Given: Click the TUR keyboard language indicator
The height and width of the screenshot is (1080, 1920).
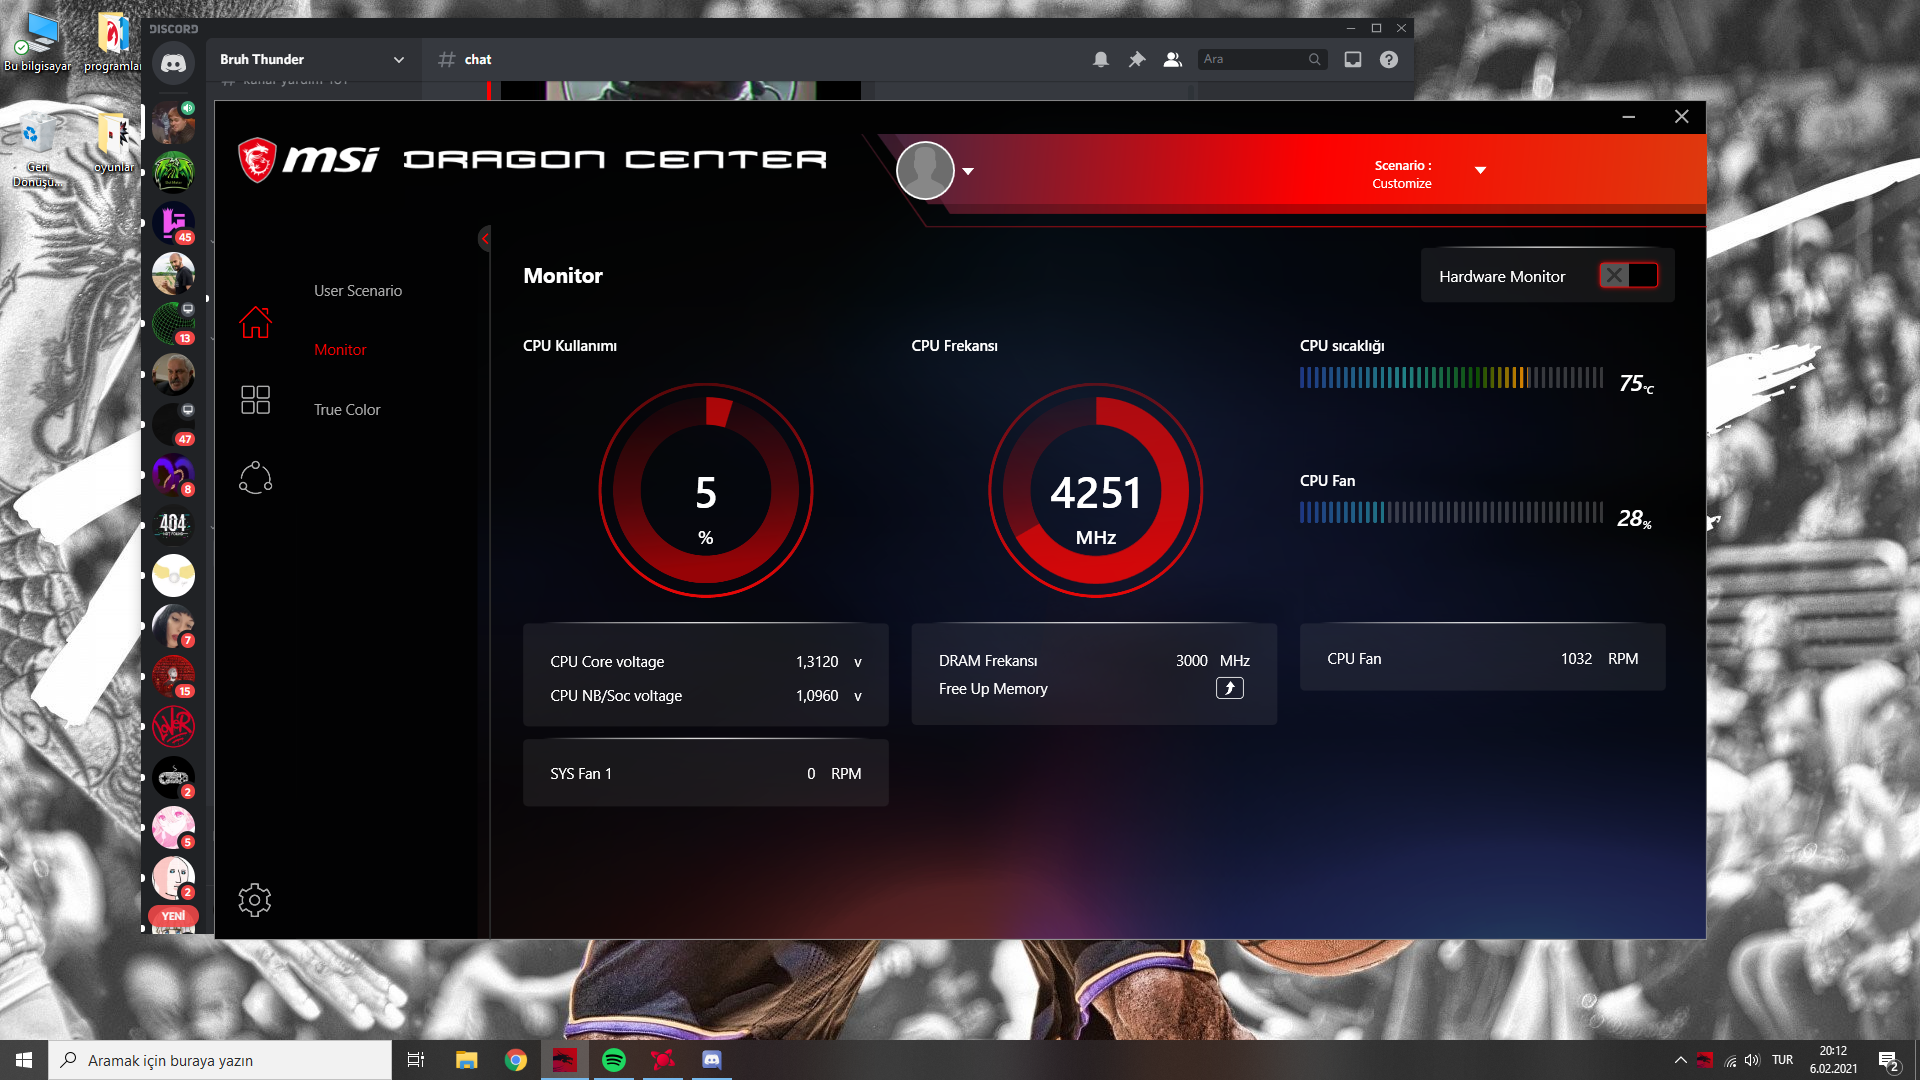Looking at the screenshot, I should [1782, 1060].
